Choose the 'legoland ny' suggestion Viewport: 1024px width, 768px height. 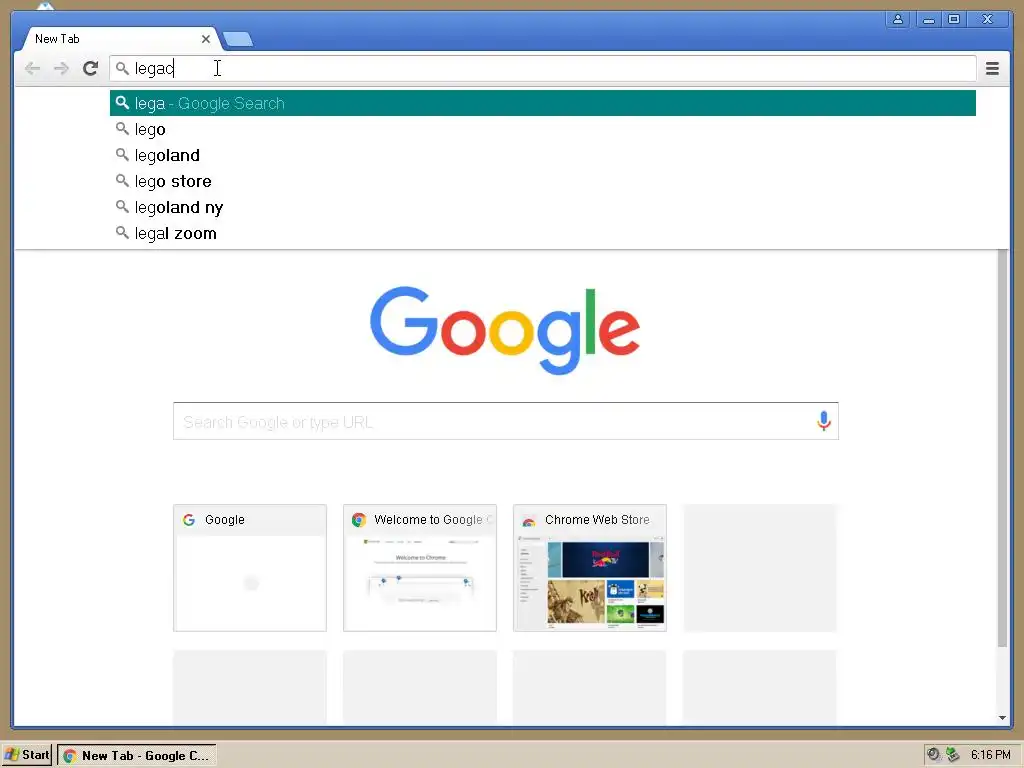click(x=542, y=208)
